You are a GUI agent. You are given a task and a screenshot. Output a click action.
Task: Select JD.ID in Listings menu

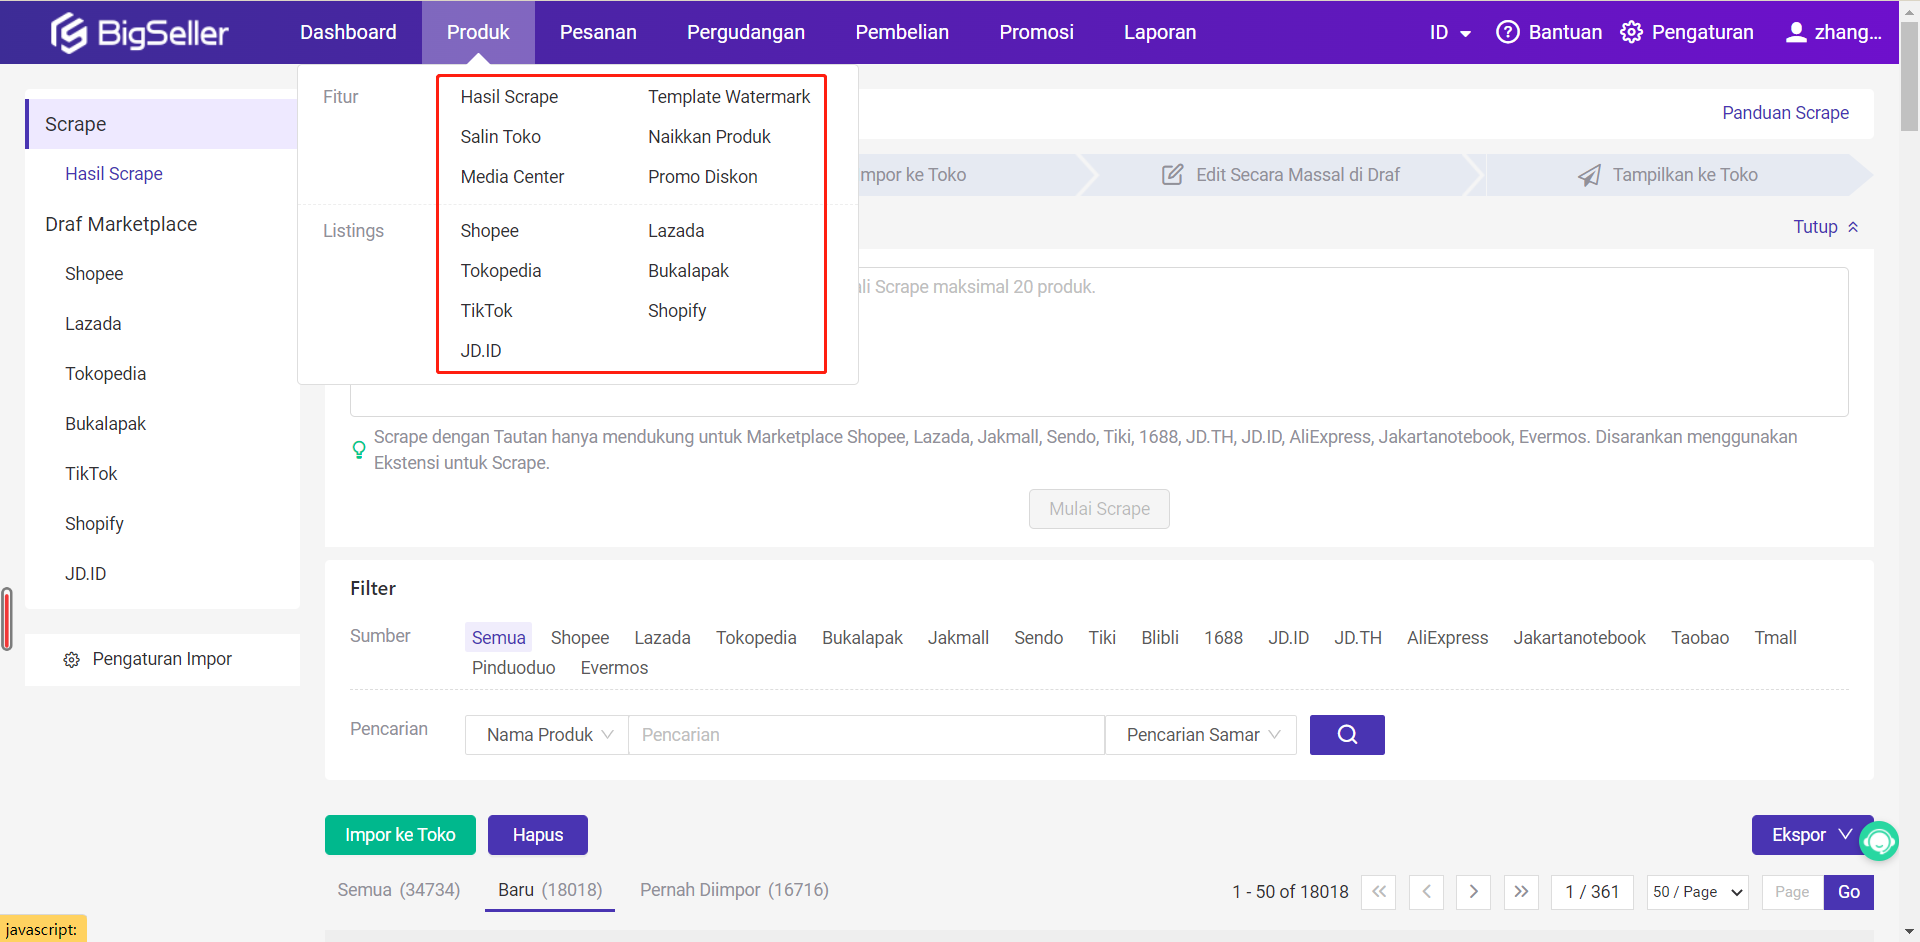coord(481,351)
